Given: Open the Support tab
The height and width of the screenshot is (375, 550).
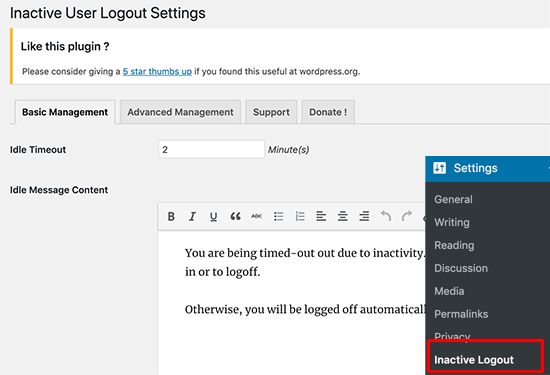Looking at the screenshot, I should click(271, 112).
